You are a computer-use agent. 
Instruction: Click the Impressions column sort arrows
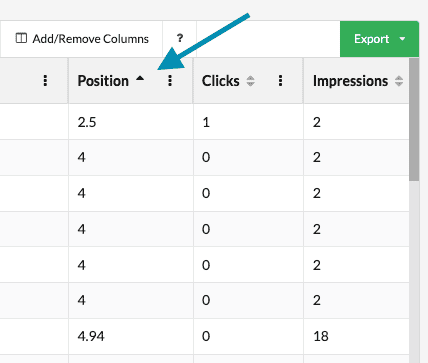click(399, 81)
